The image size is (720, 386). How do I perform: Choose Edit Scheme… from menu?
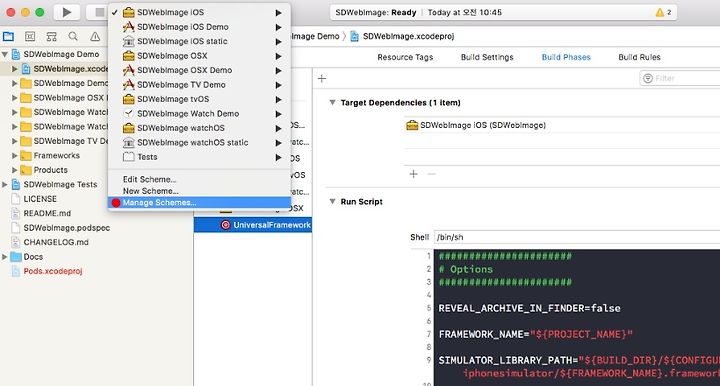click(199, 179)
